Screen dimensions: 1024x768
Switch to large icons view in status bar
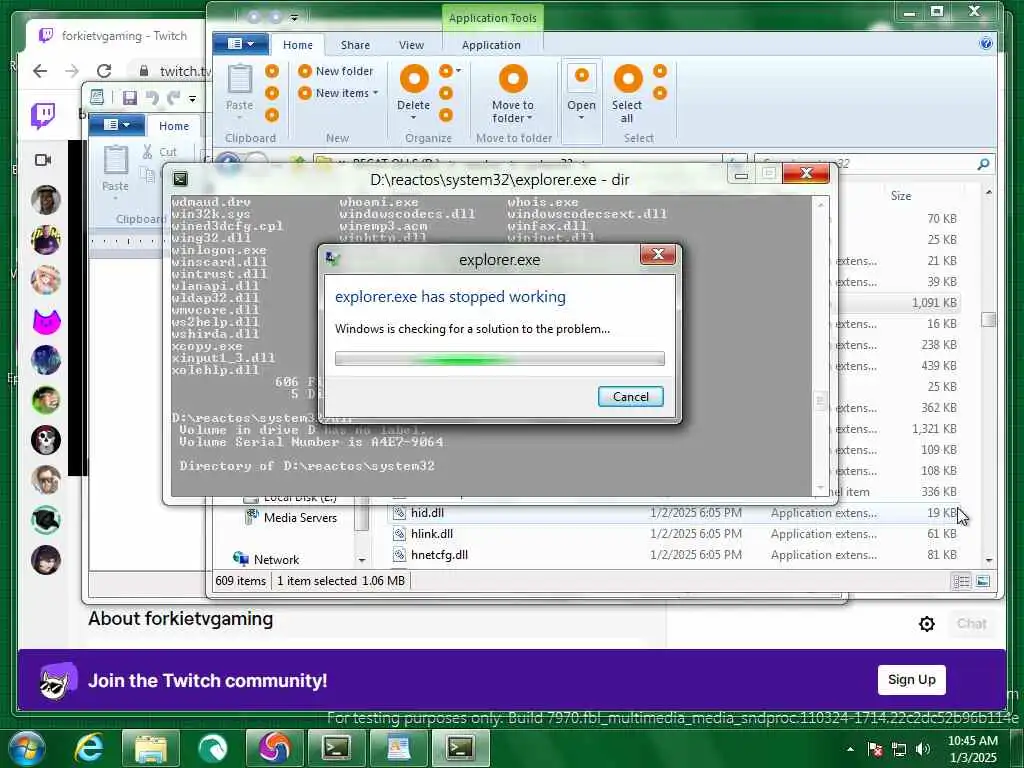tap(983, 581)
